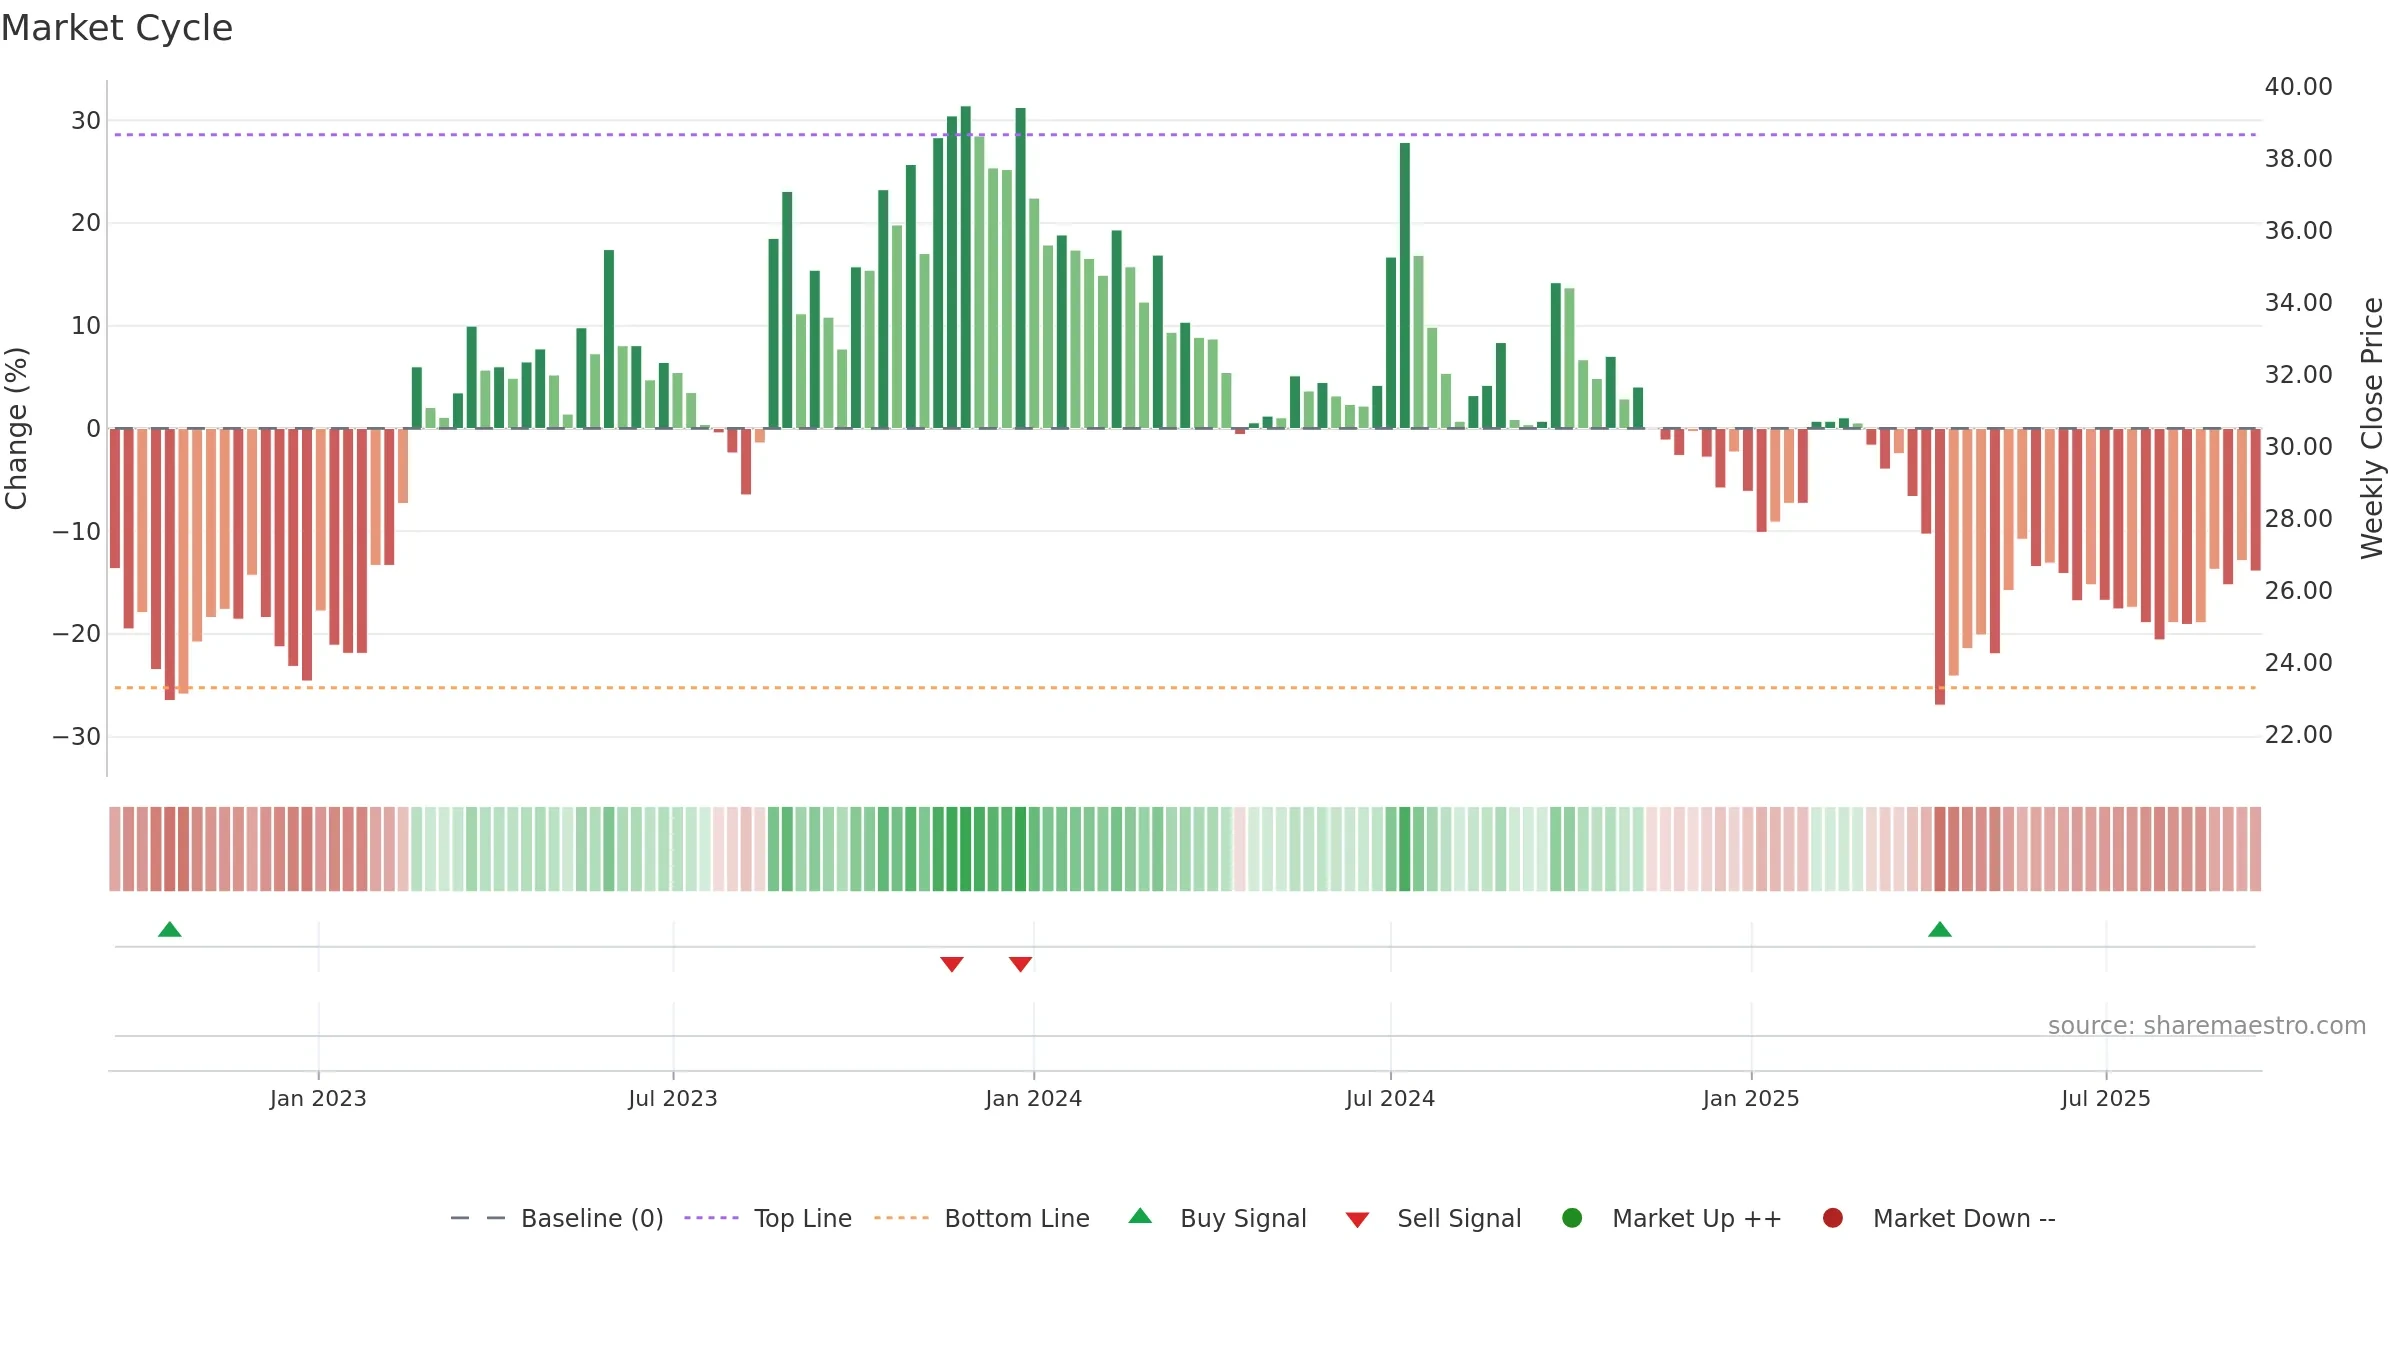Click the gray dashed Baseline legend sample
This screenshot has height=1350, width=2400.
pos(478,1218)
